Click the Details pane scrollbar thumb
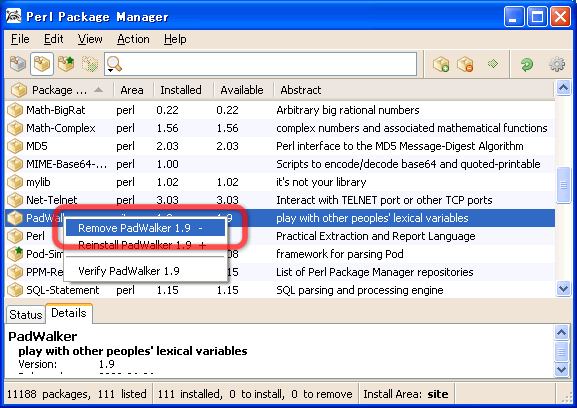This screenshot has width=577, height=408. [x=561, y=351]
